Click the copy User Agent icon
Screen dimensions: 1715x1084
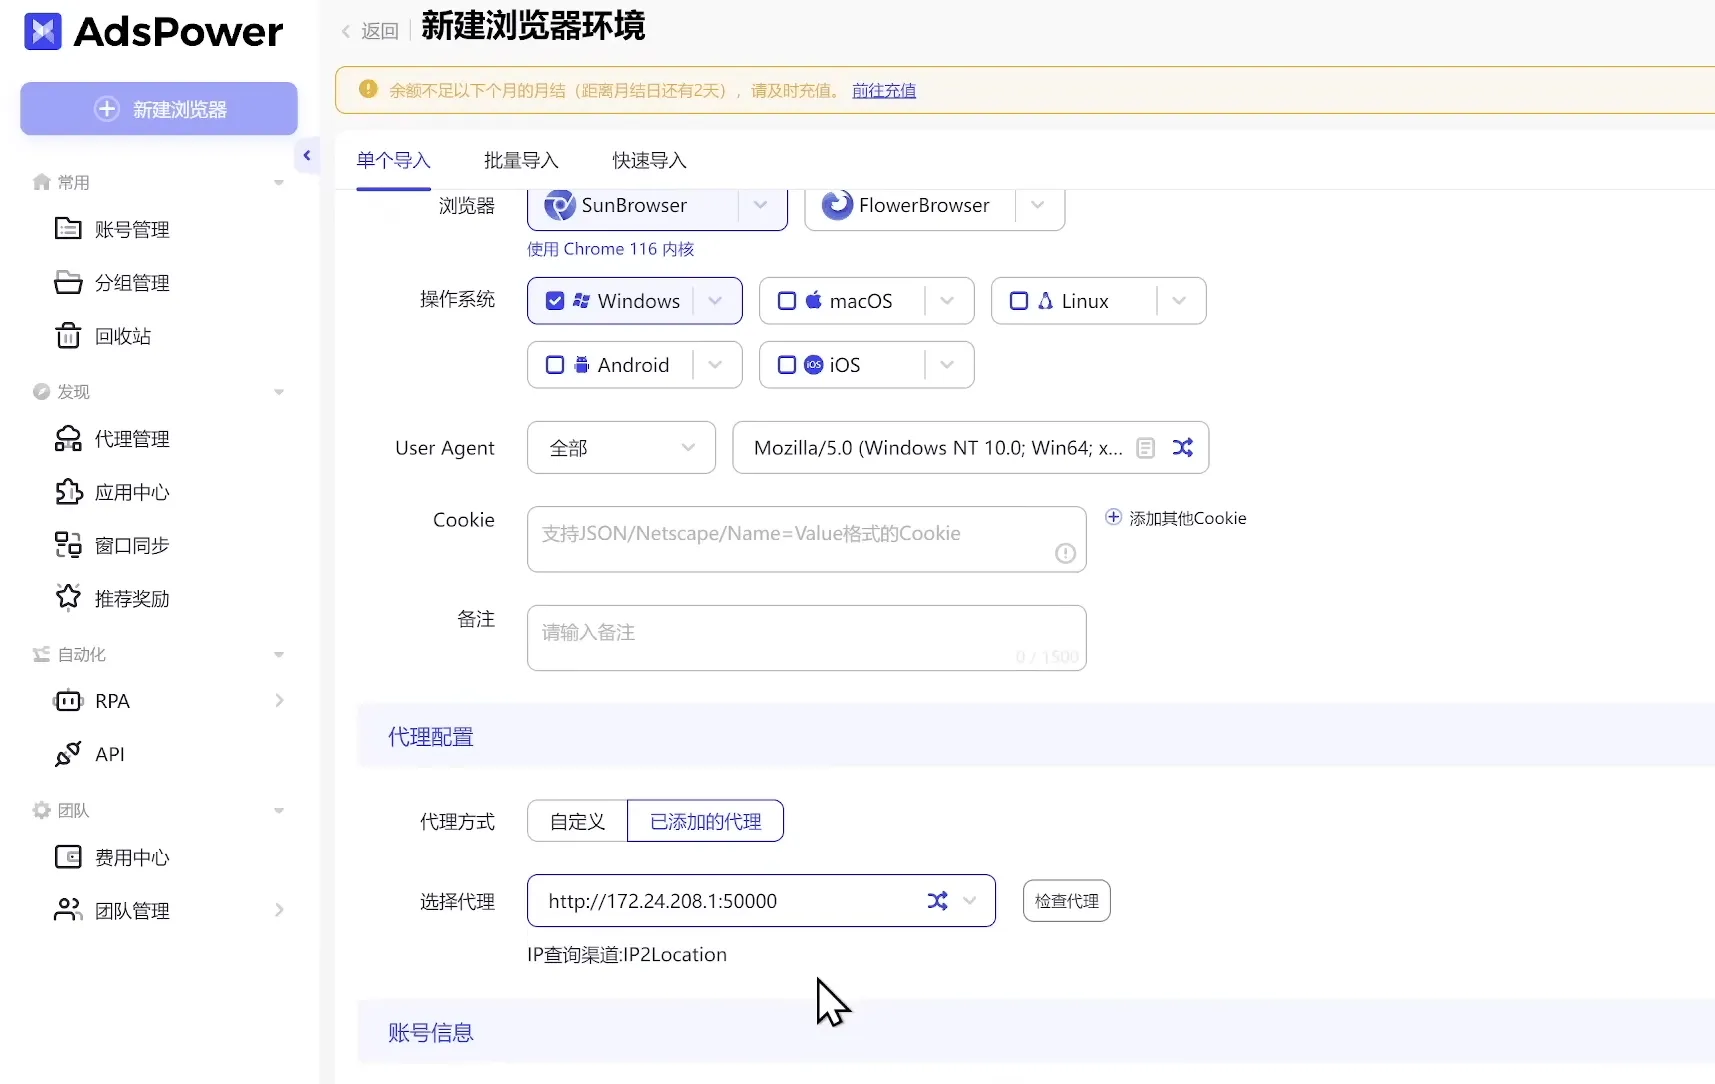click(1145, 447)
